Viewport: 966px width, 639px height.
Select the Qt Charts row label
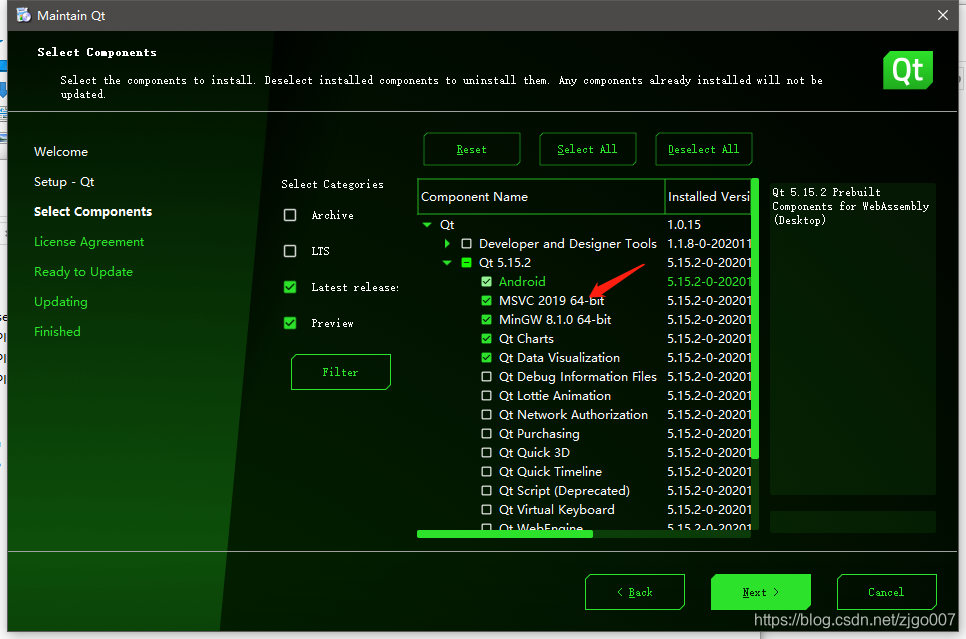coord(526,339)
